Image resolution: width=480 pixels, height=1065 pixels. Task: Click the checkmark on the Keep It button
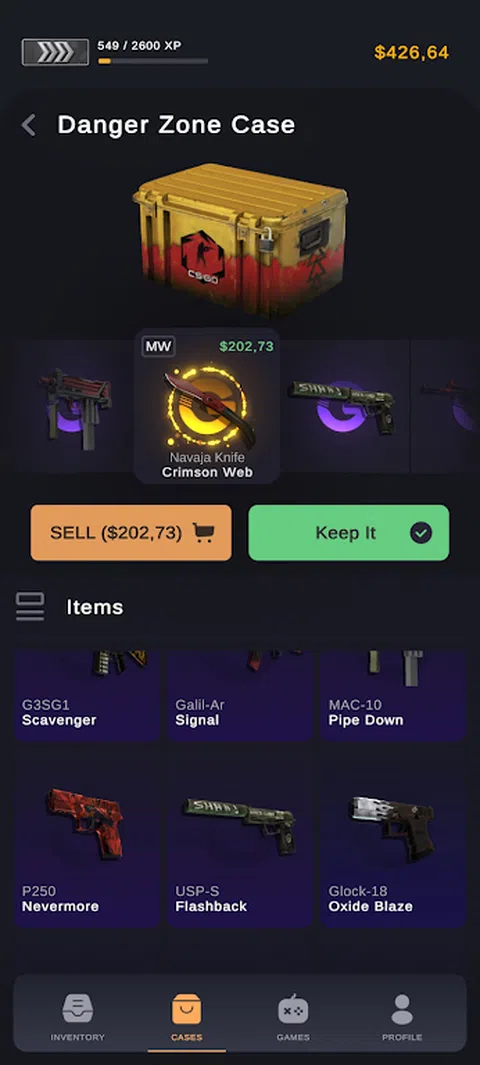coord(421,532)
